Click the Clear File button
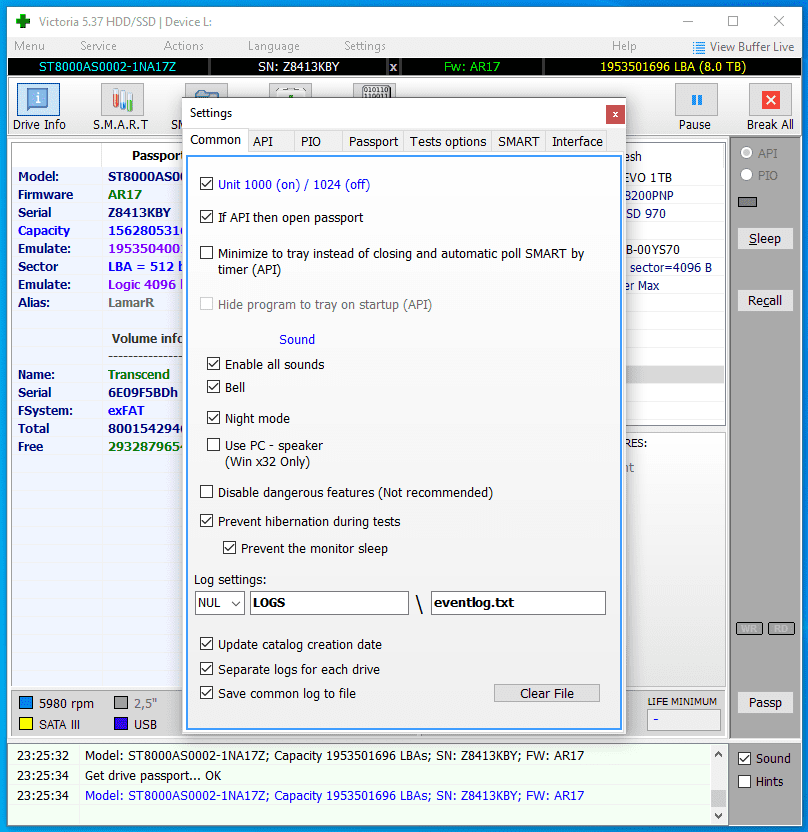This screenshot has height=832, width=808. click(547, 693)
